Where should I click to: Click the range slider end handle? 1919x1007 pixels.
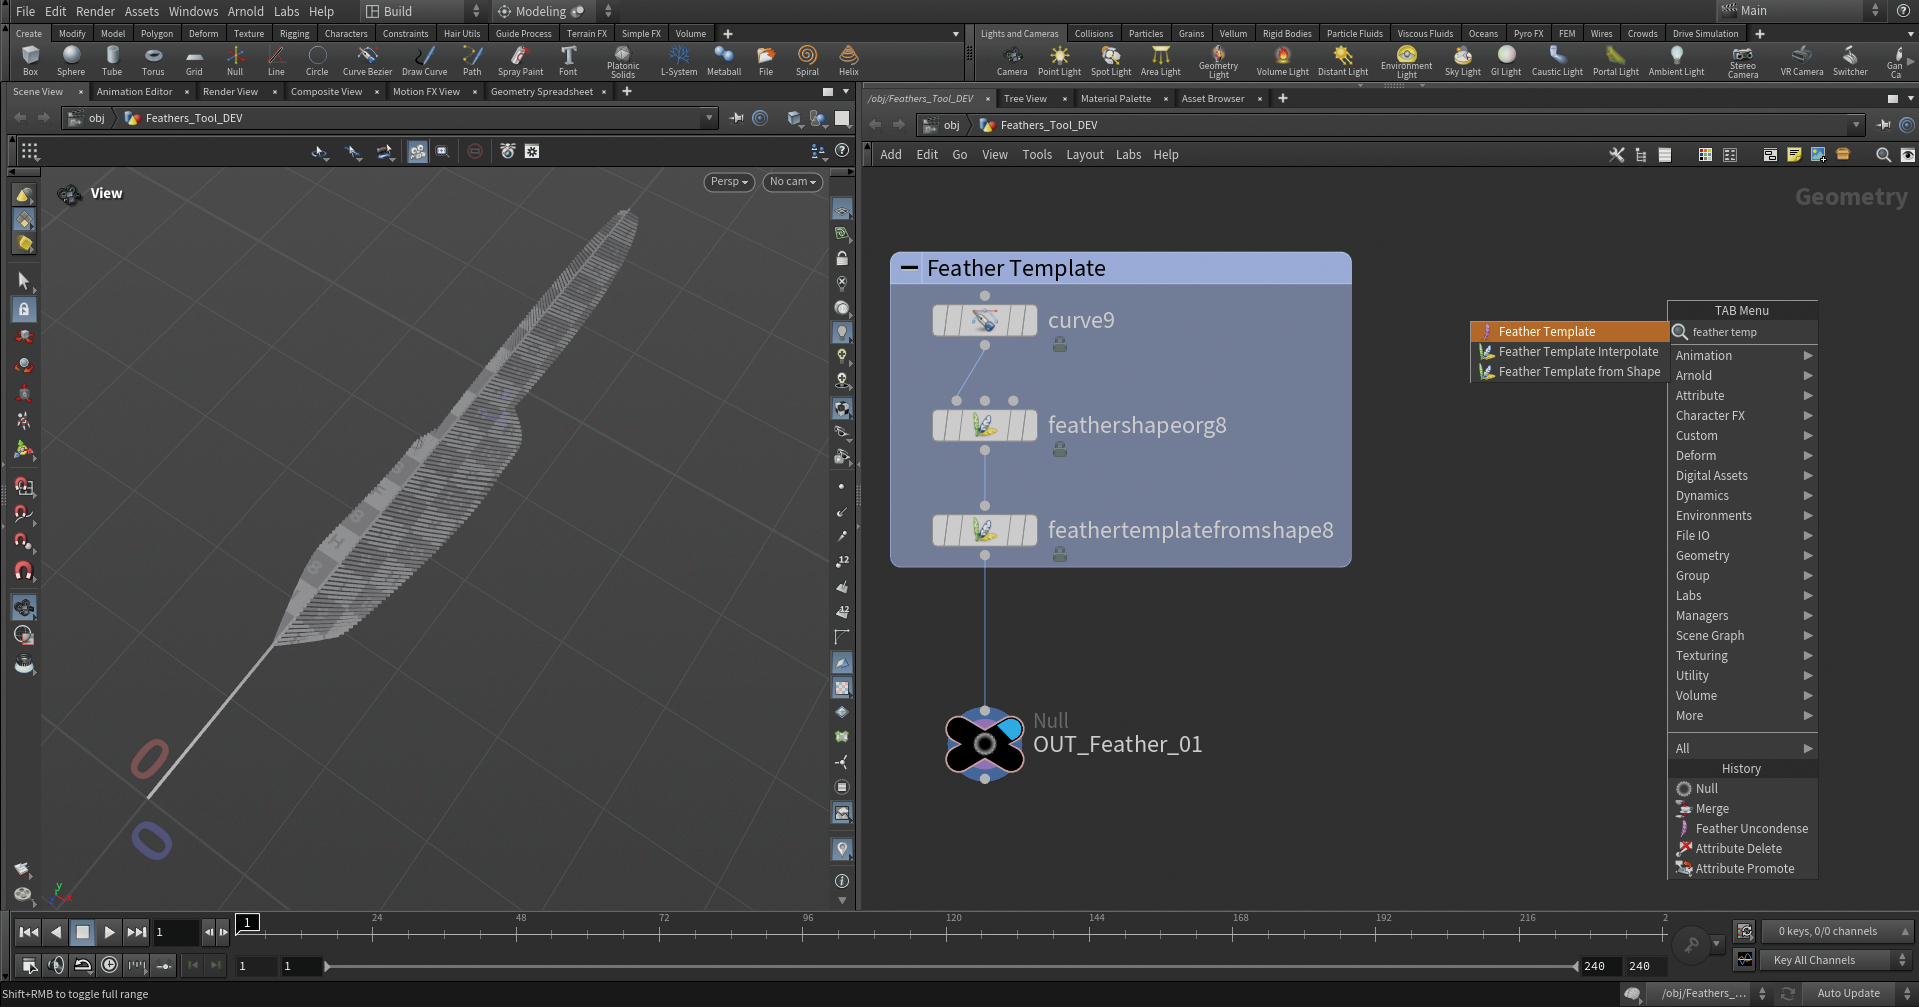tap(1575, 966)
